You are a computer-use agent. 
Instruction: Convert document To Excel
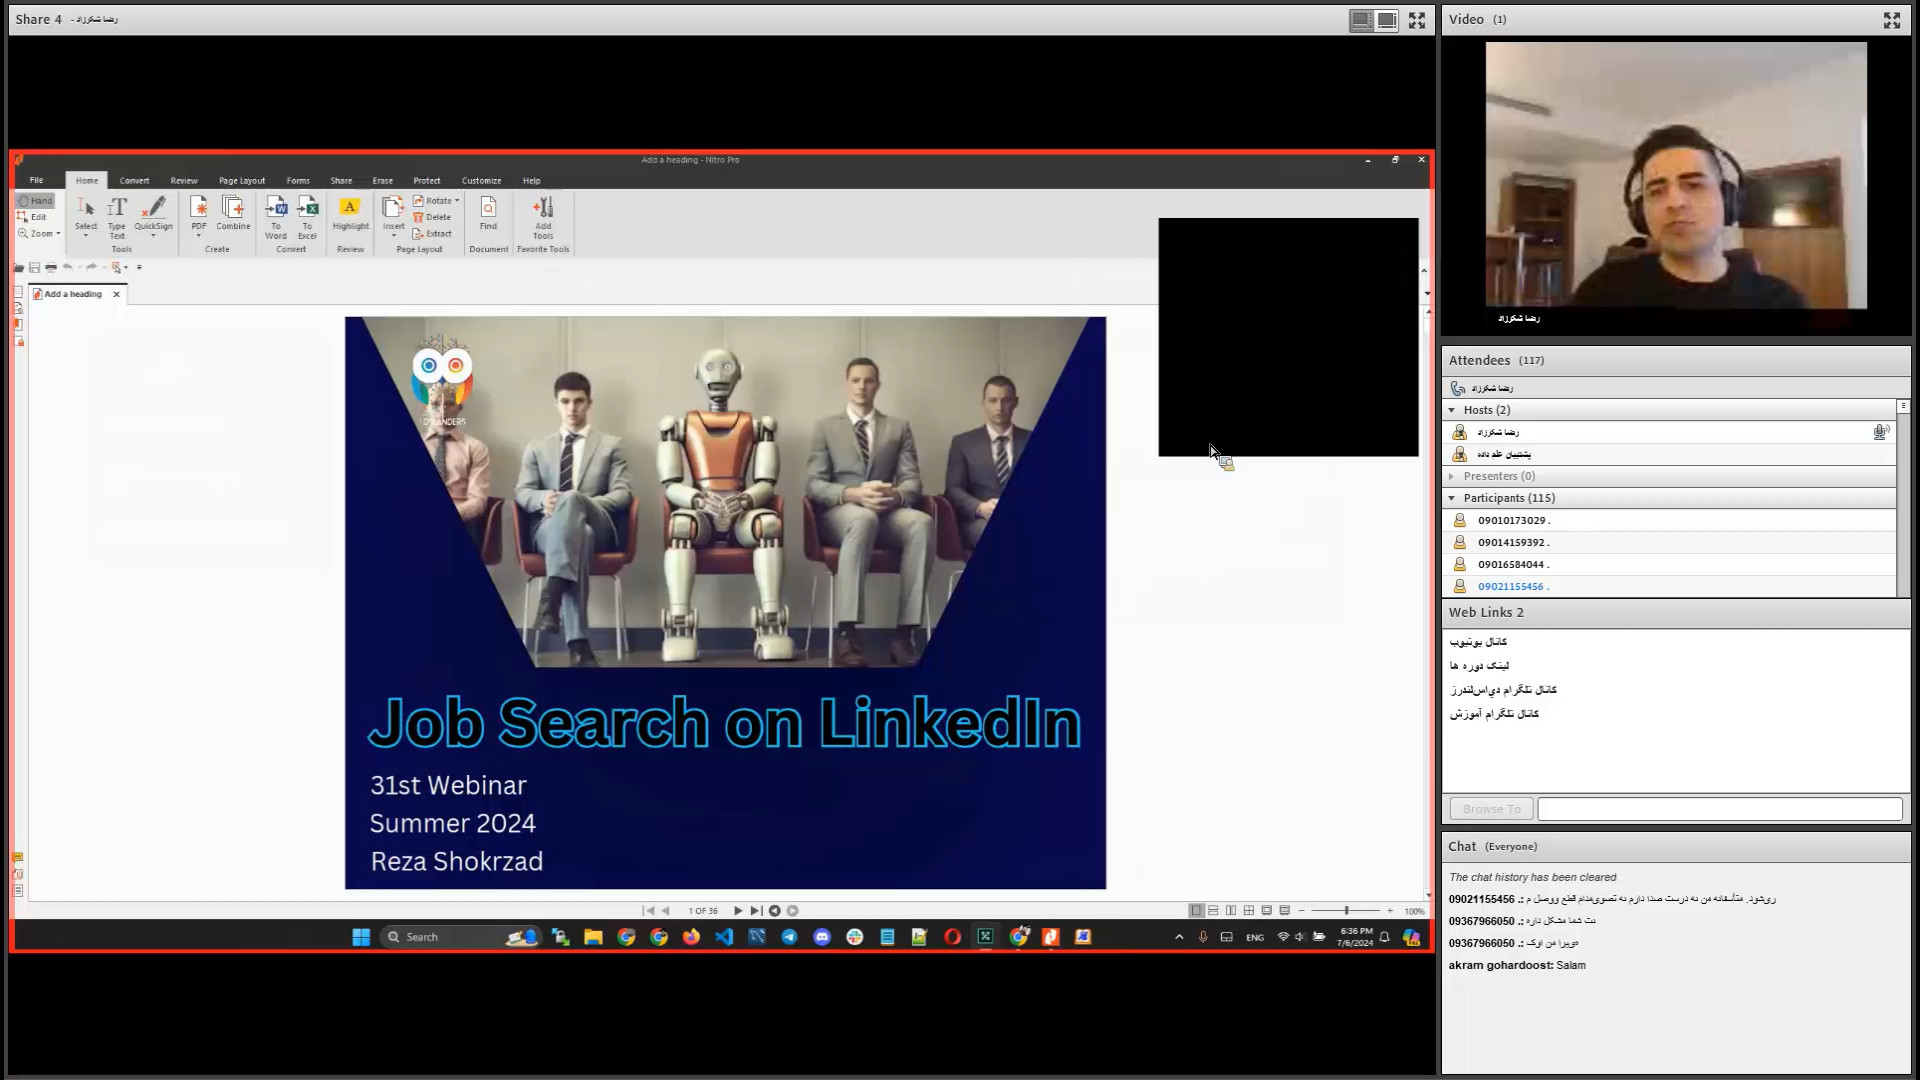[308, 217]
